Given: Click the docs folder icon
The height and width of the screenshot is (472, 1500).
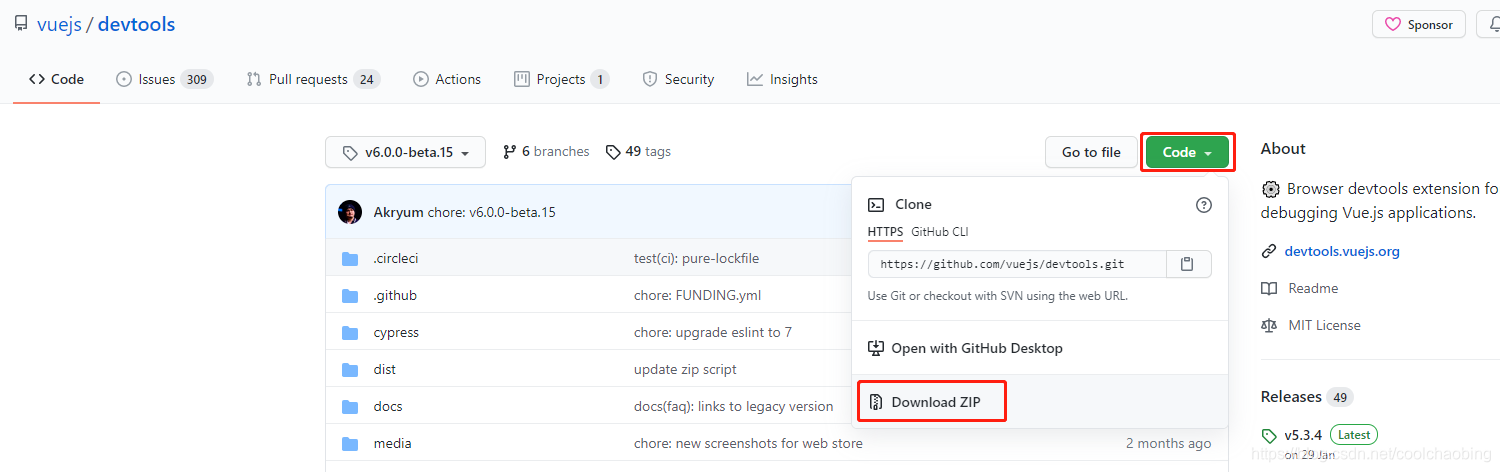Looking at the screenshot, I should 350,407.
